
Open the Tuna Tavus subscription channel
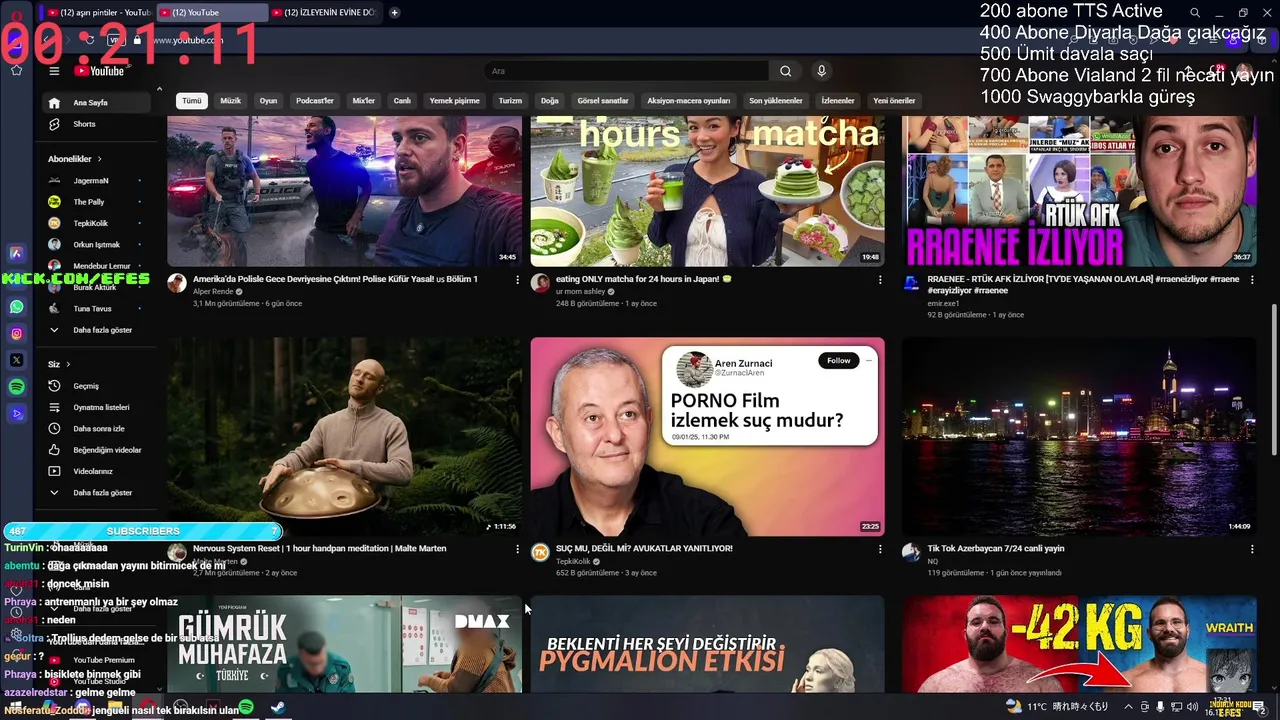tap(98, 309)
